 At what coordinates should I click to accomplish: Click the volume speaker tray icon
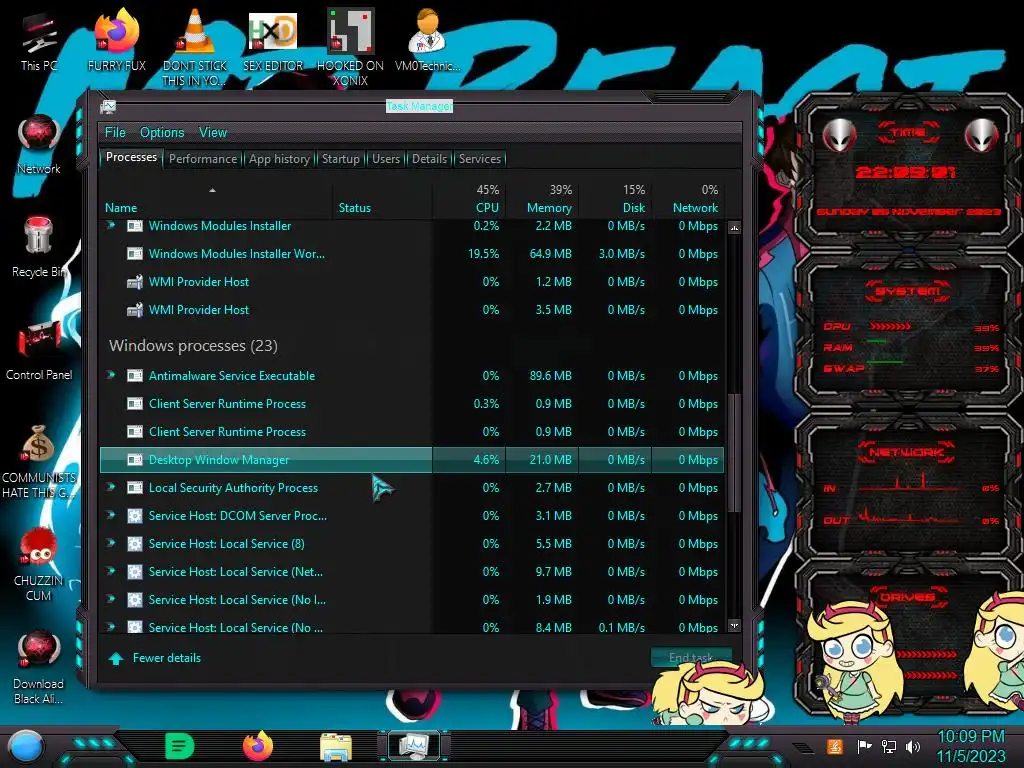tap(913, 746)
